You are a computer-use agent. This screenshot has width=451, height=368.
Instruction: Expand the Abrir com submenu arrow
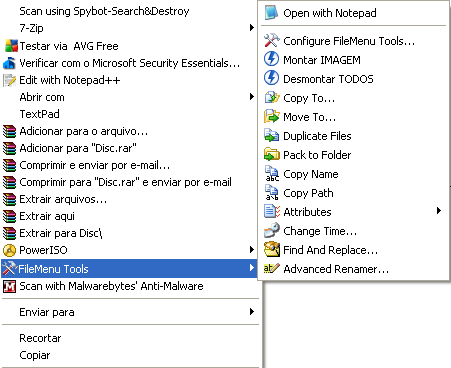(x=252, y=97)
